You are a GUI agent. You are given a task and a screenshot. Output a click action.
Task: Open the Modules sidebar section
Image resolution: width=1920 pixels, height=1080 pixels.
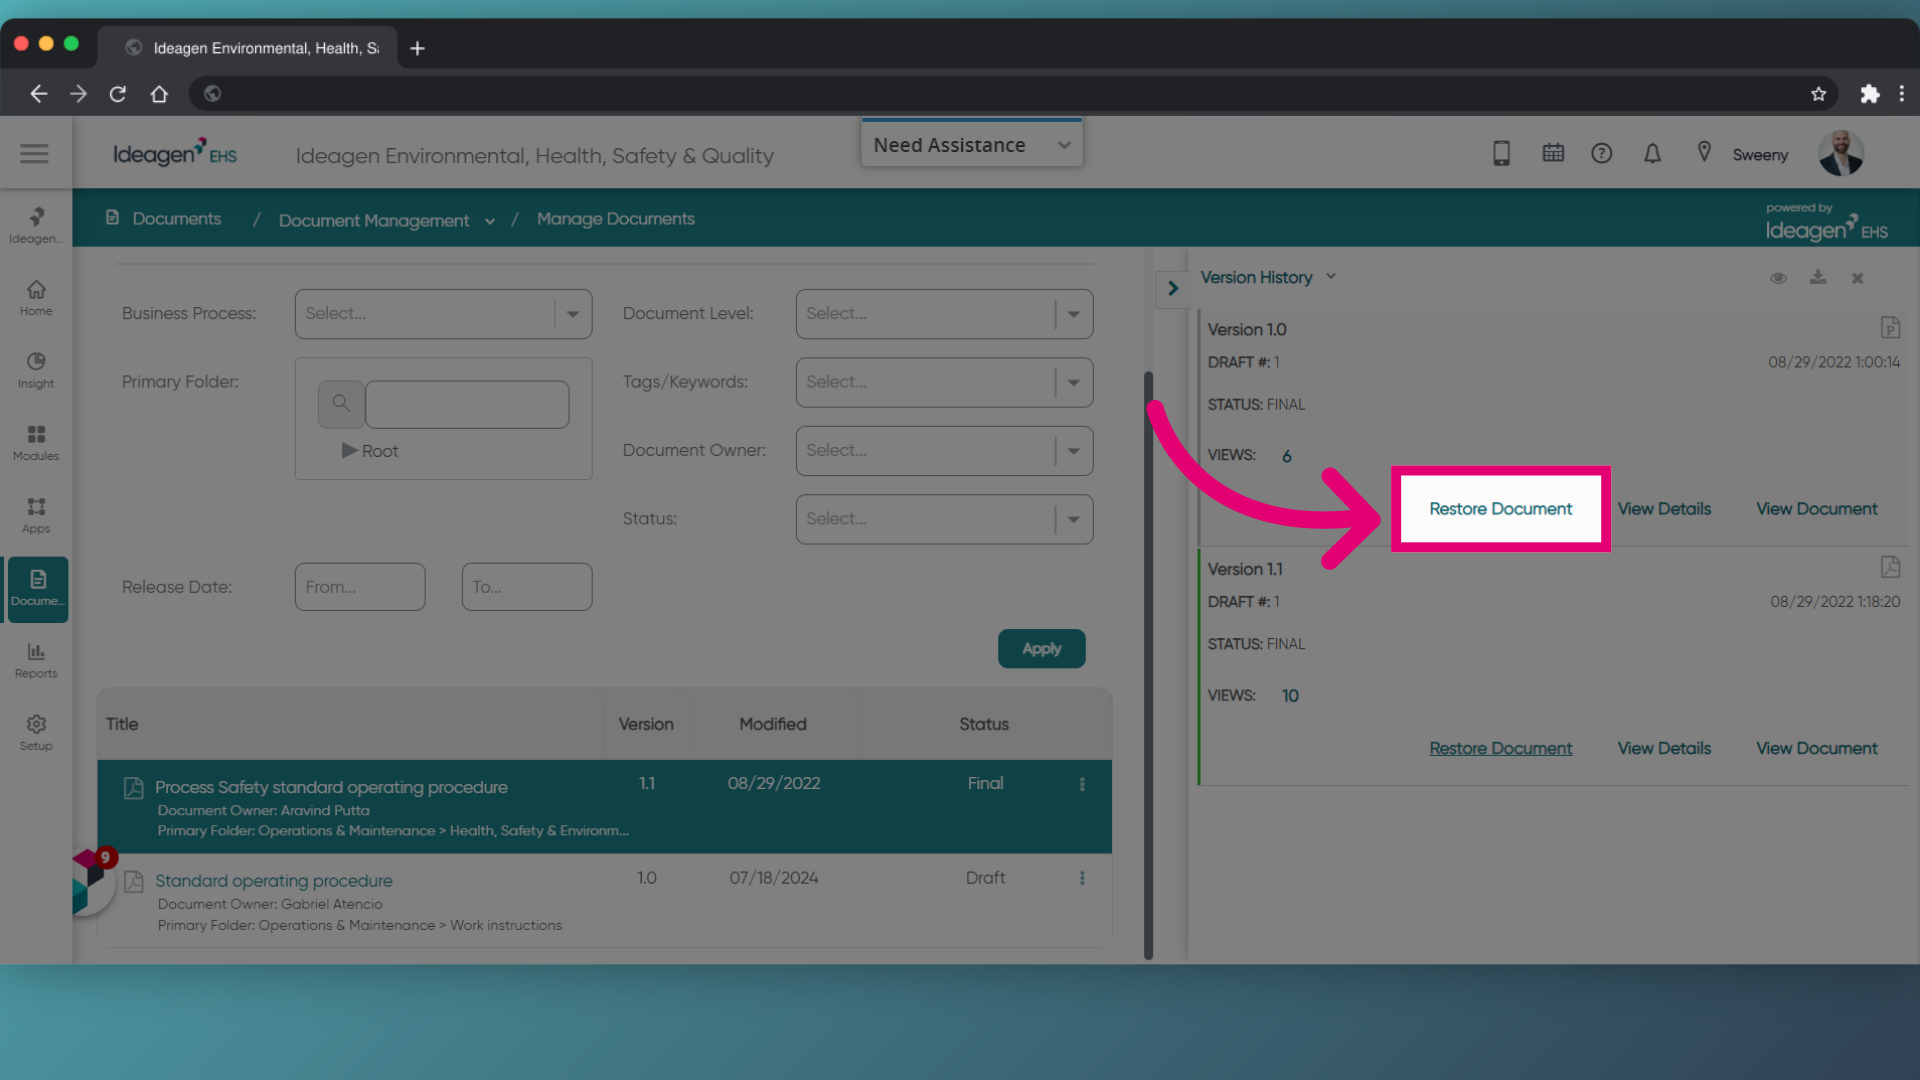tap(36, 443)
